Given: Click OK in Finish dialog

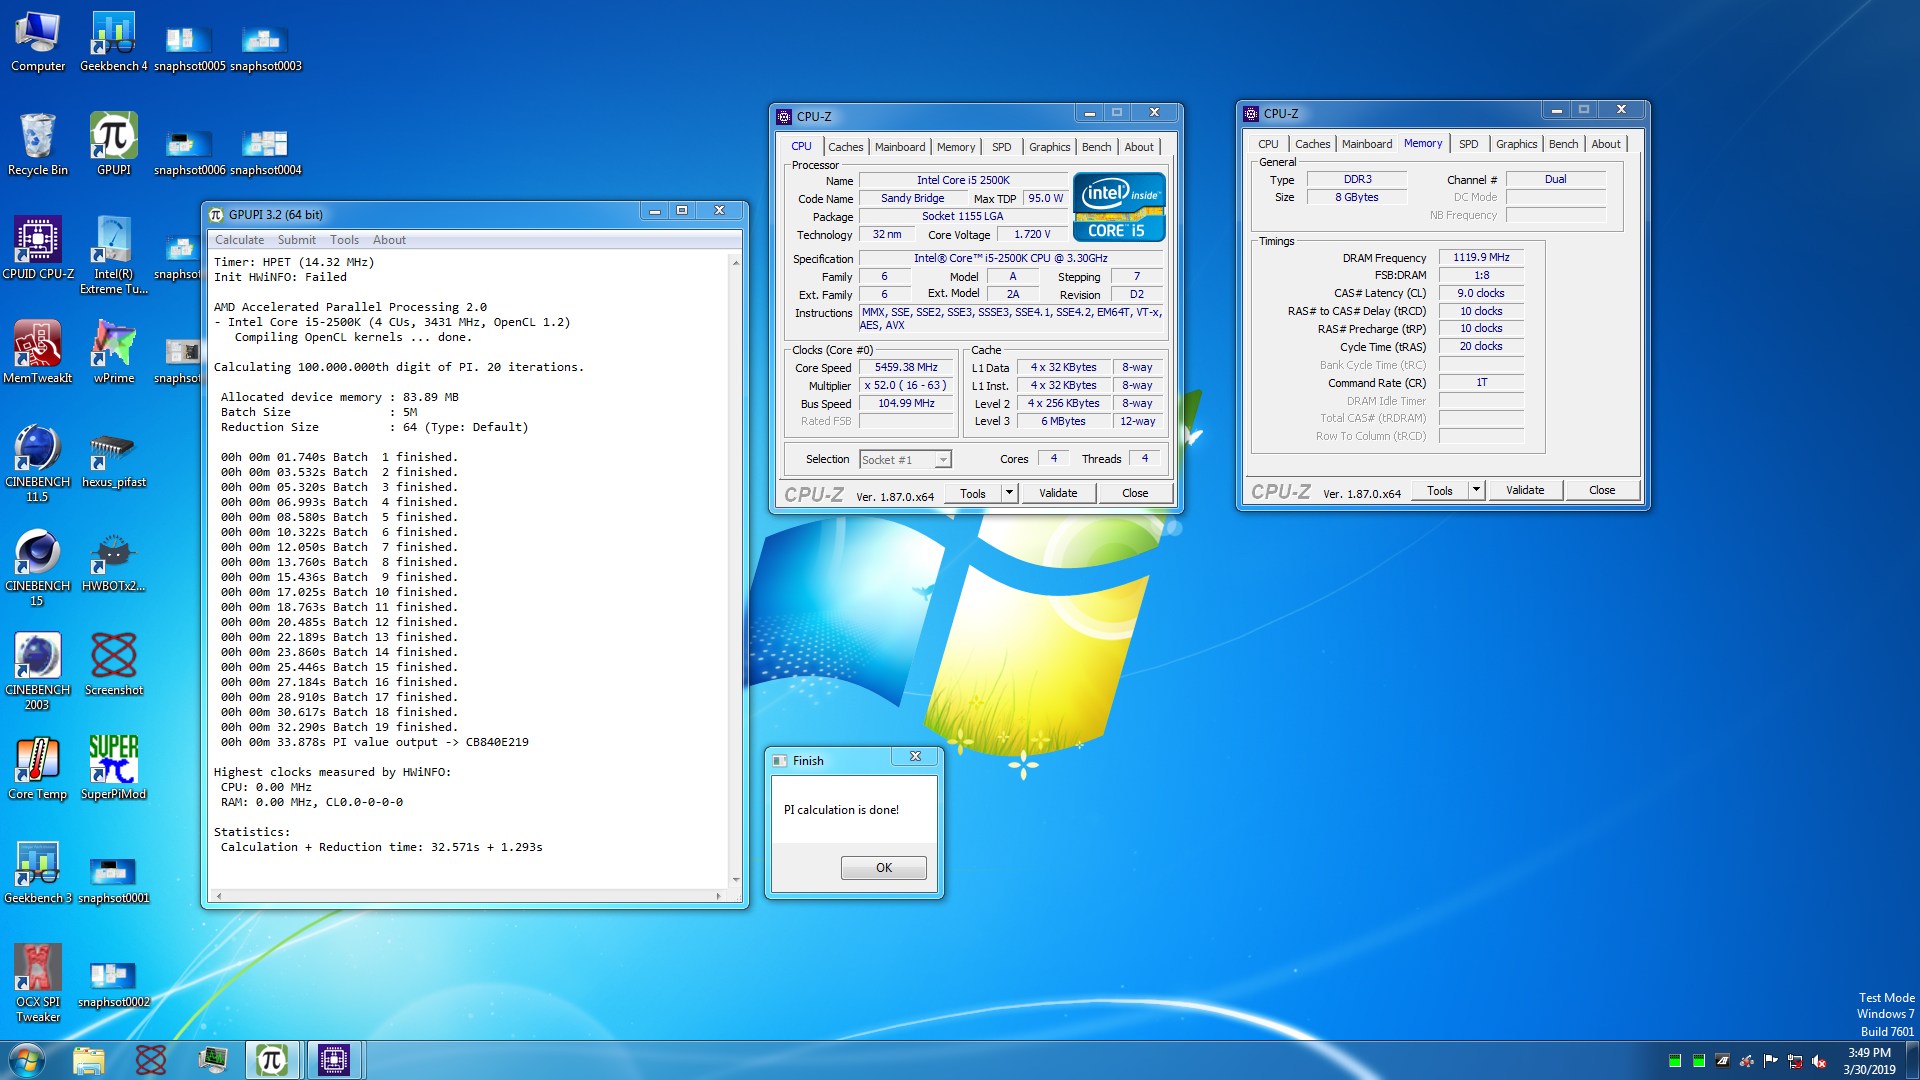Looking at the screenshot, I should 884,868.
